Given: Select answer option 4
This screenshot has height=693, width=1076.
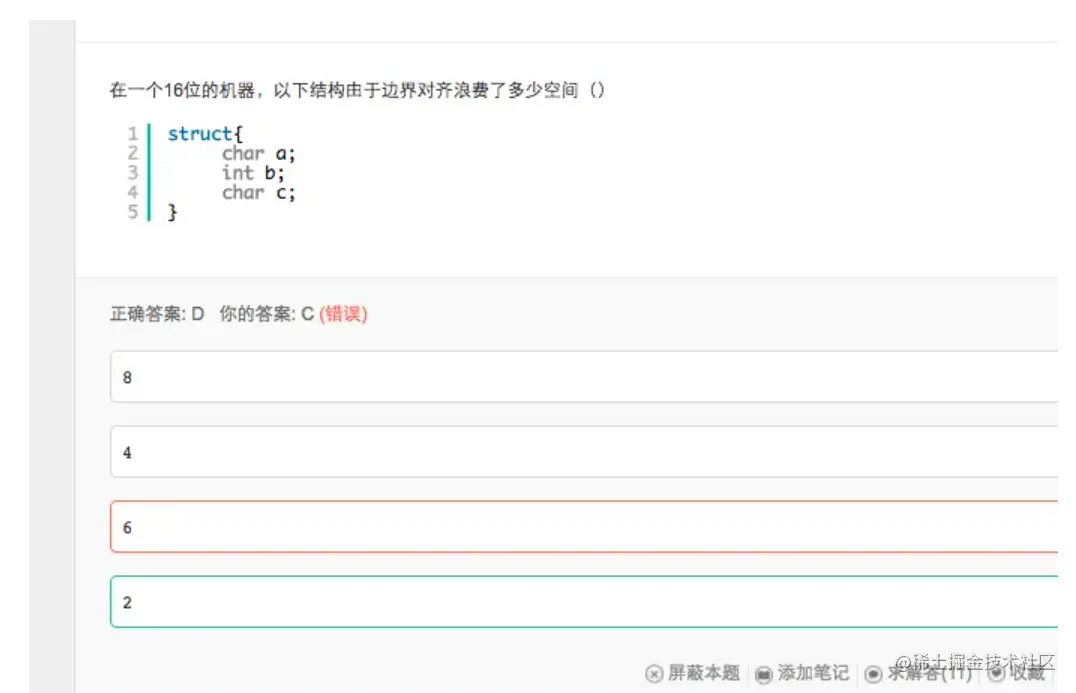Looking at the screenshot, I should click(584, 451).
